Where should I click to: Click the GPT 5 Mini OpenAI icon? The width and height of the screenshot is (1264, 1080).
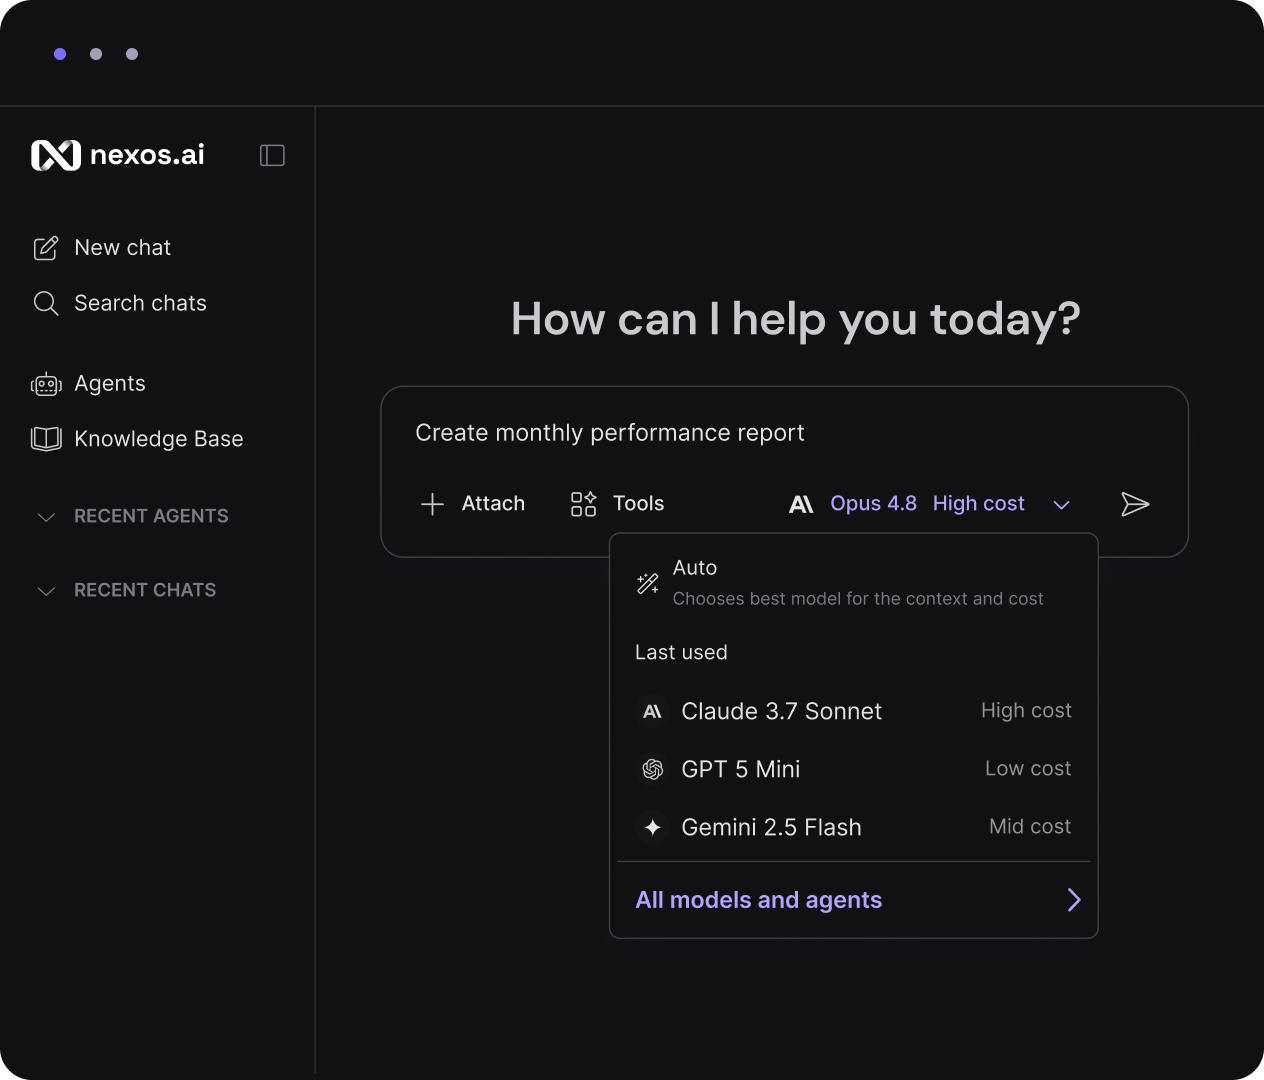click(x=652, y=769)
